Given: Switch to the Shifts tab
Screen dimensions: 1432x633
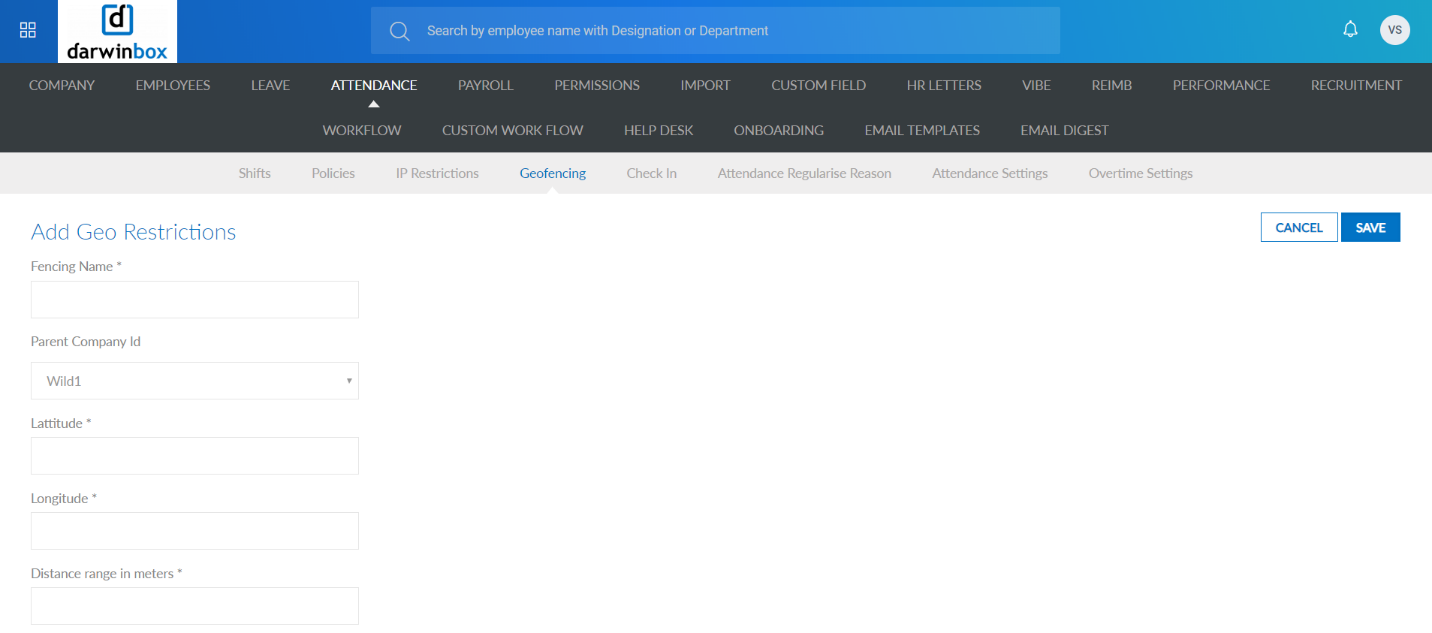Looking at the screenshot, I should tap(254, 173).
